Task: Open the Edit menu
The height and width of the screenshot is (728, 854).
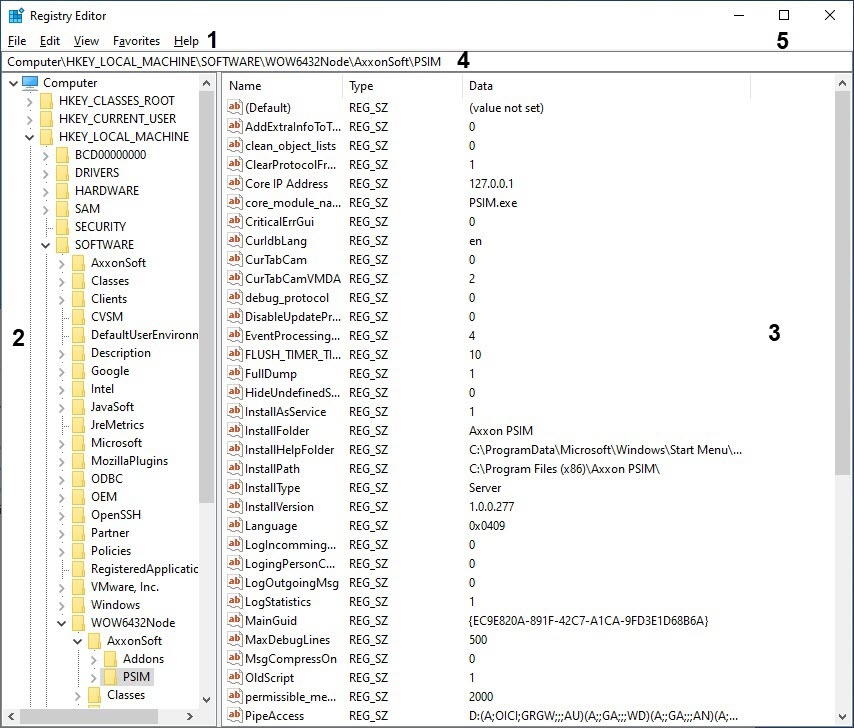Action: (50, 41)
